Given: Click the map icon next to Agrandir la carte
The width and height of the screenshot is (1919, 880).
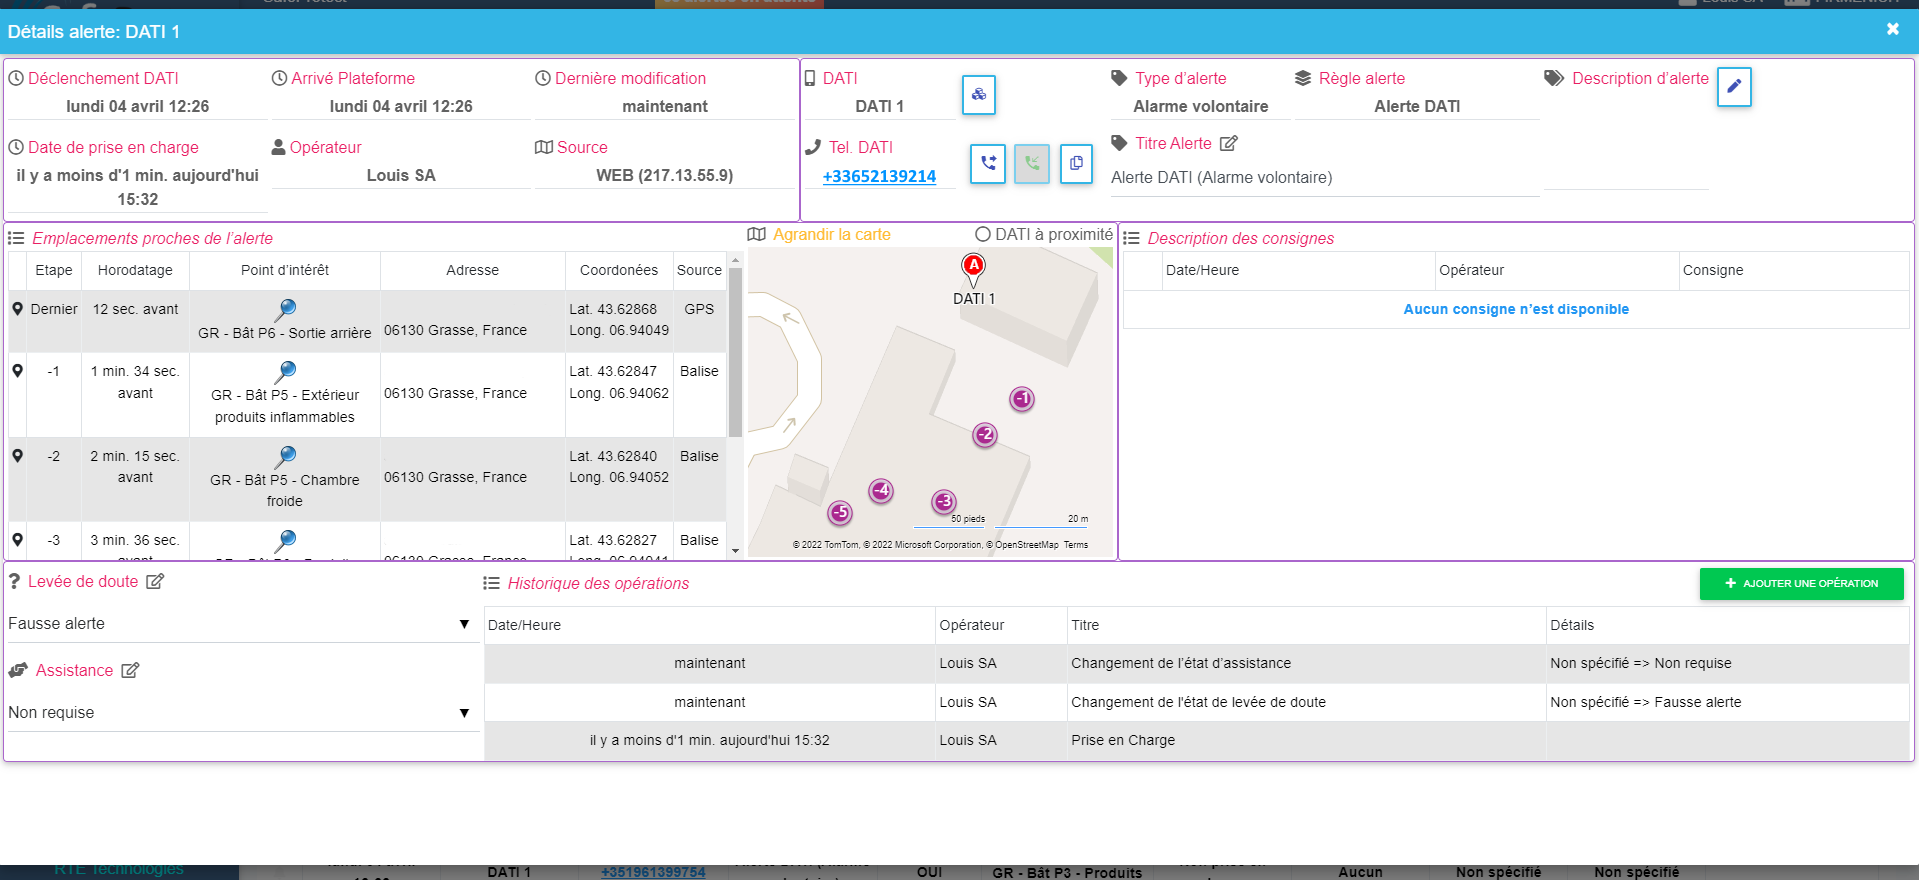Looking at the screenshot, I should (756, 234).
